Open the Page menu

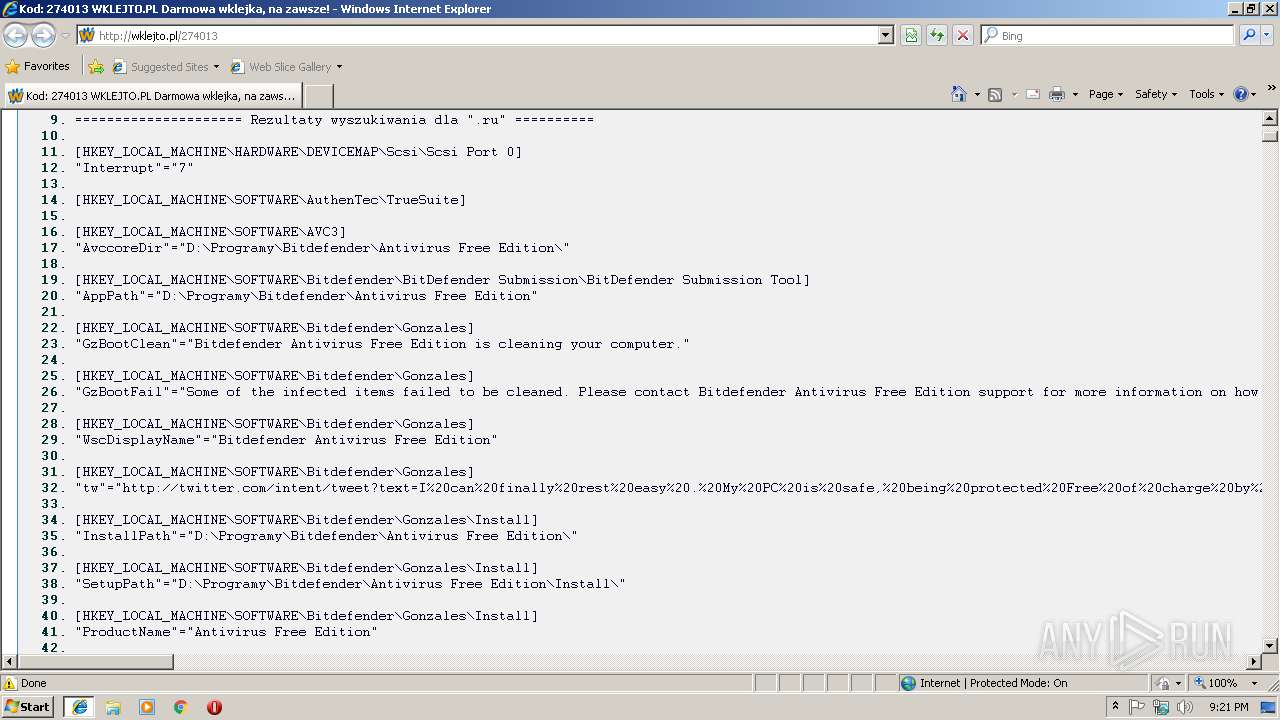pyautogui.click(x=1105, y=94)
